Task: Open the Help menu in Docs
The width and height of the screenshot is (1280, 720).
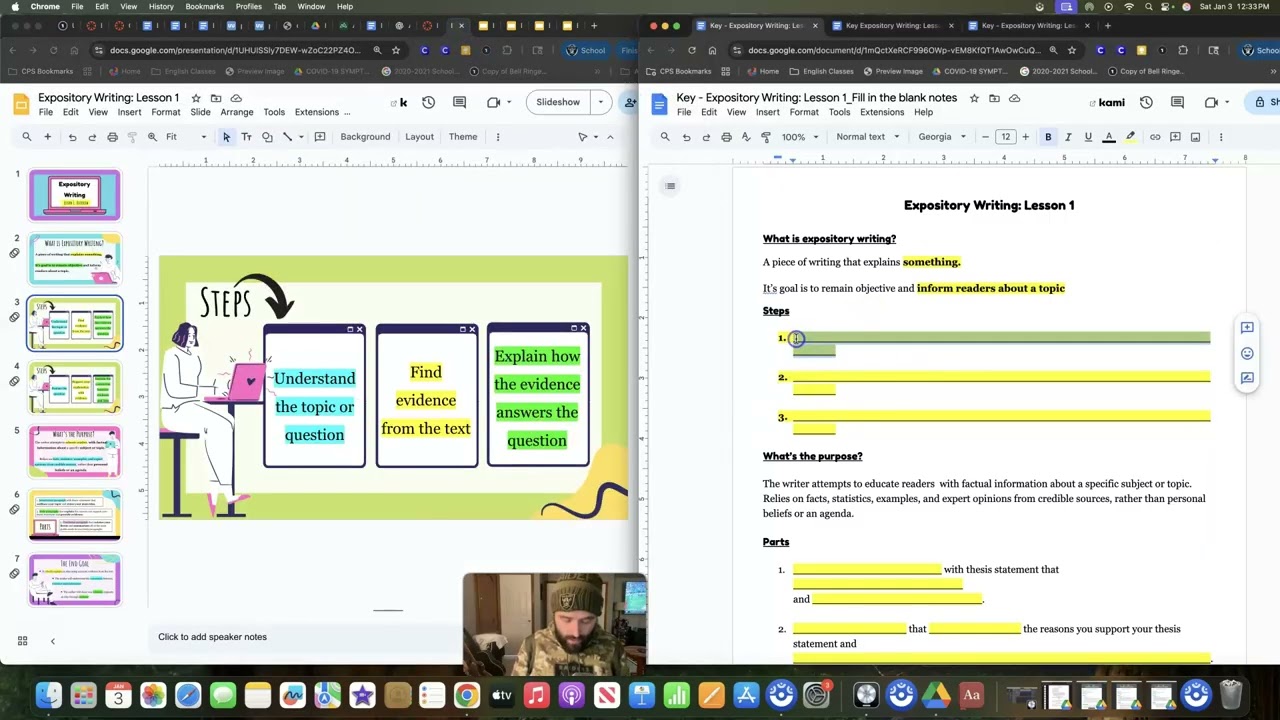Action: coord(923,112)
